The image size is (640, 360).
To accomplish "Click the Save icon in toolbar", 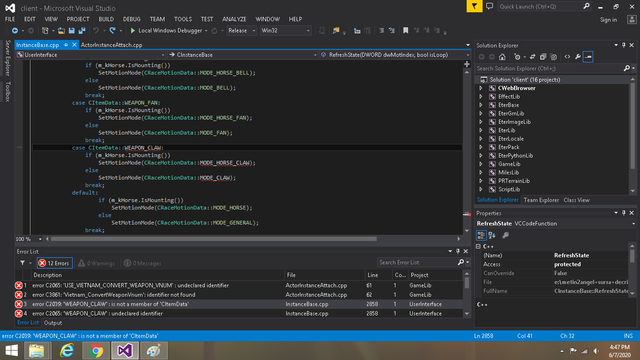I will pos(71,31).
